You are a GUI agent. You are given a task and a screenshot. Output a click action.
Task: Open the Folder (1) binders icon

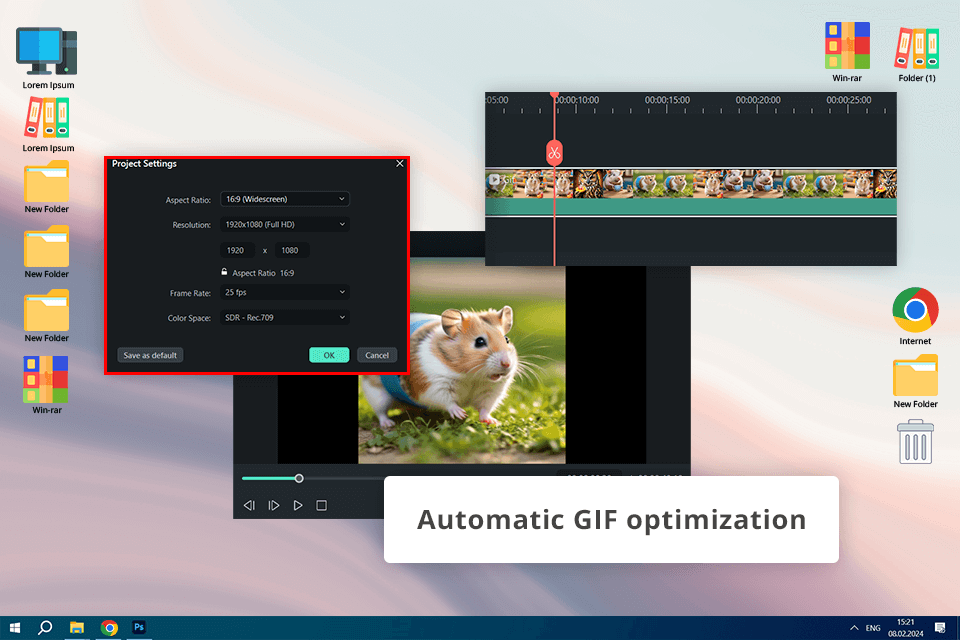[x=917, y=55]
